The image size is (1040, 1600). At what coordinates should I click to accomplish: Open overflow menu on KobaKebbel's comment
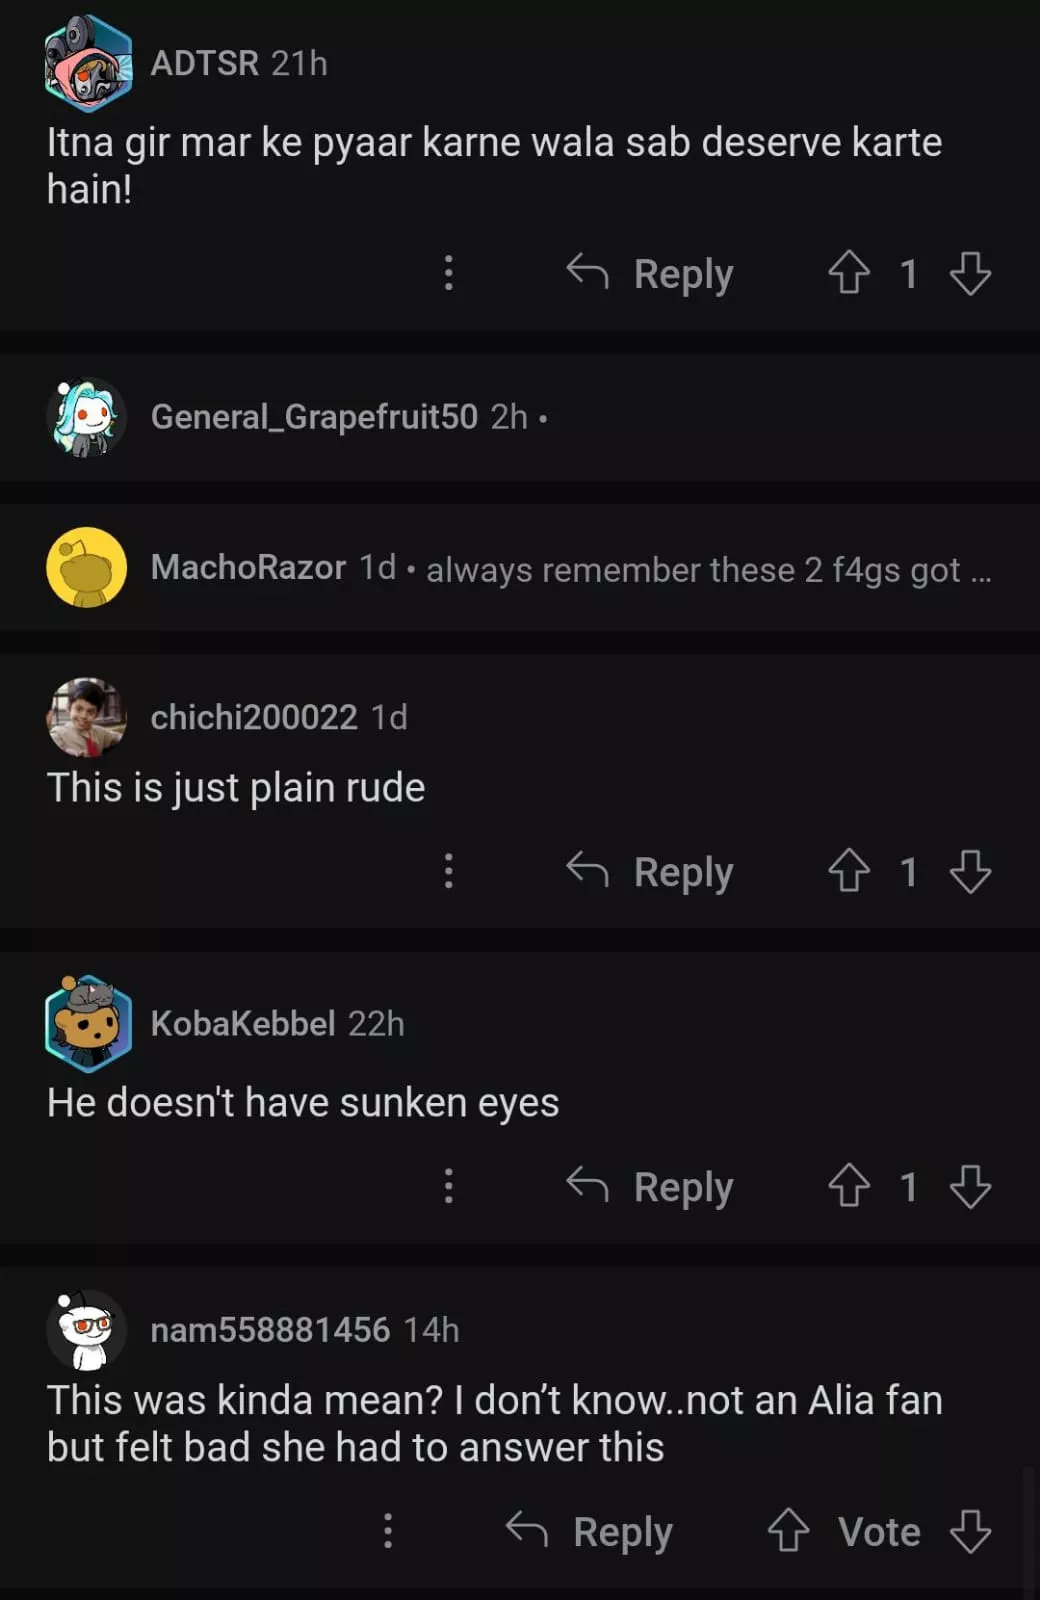[449, 1186]
